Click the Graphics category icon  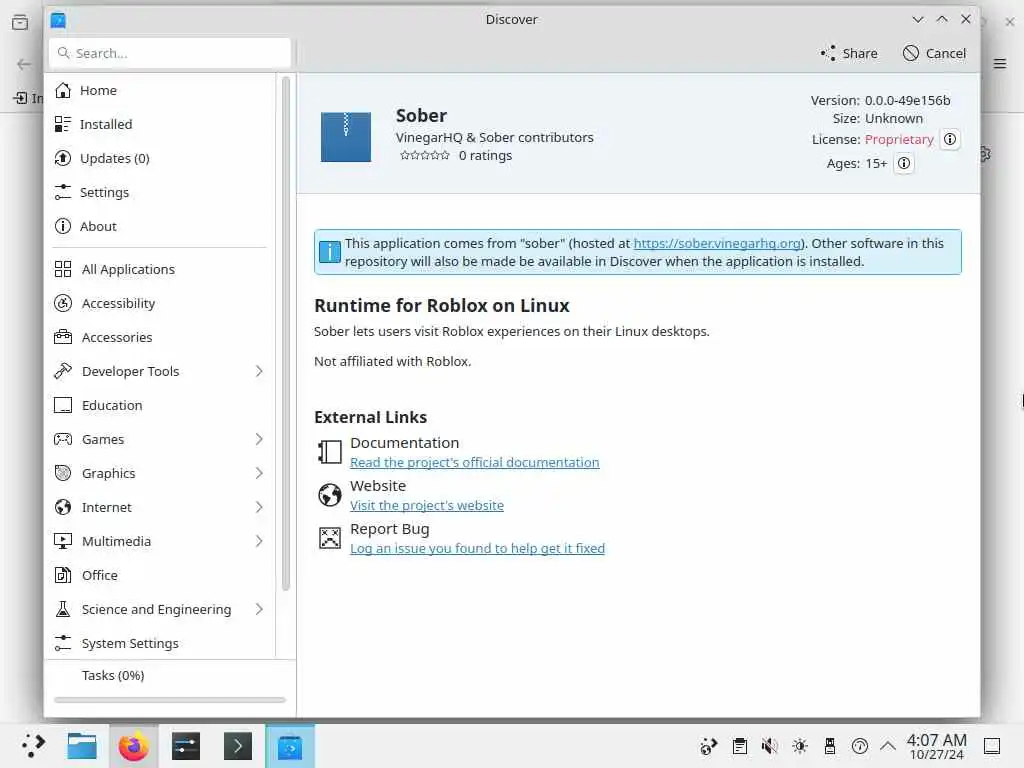(63, 473)
